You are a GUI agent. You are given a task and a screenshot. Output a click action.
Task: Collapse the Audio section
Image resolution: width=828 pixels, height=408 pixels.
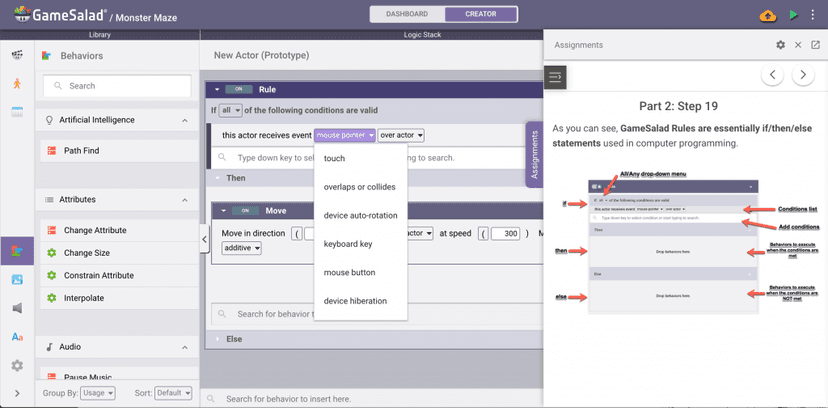(x=185, y=347)
